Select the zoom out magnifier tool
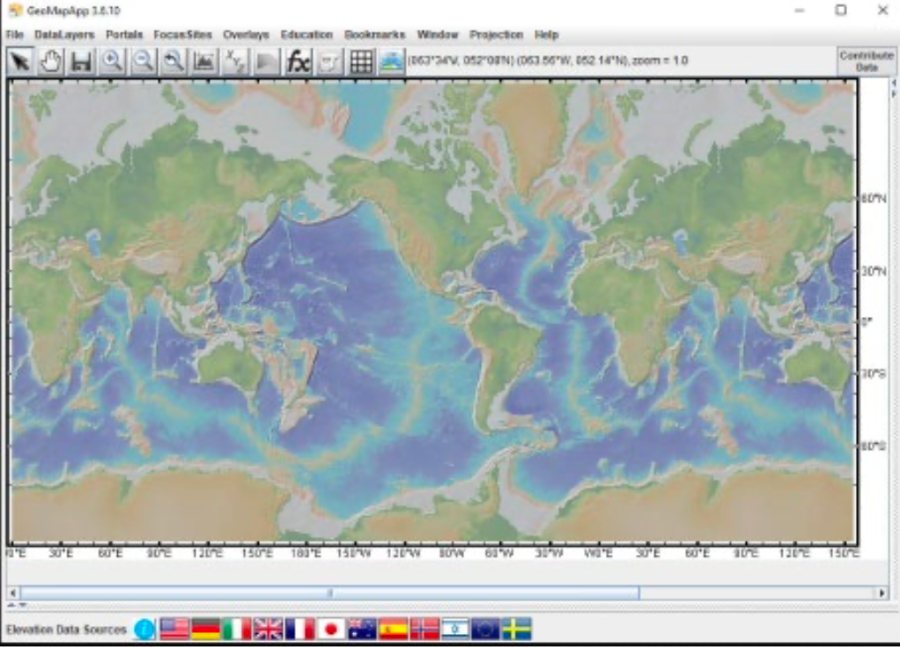The height and width of the screenshot is (647, 900). click(x=142, y=60)
